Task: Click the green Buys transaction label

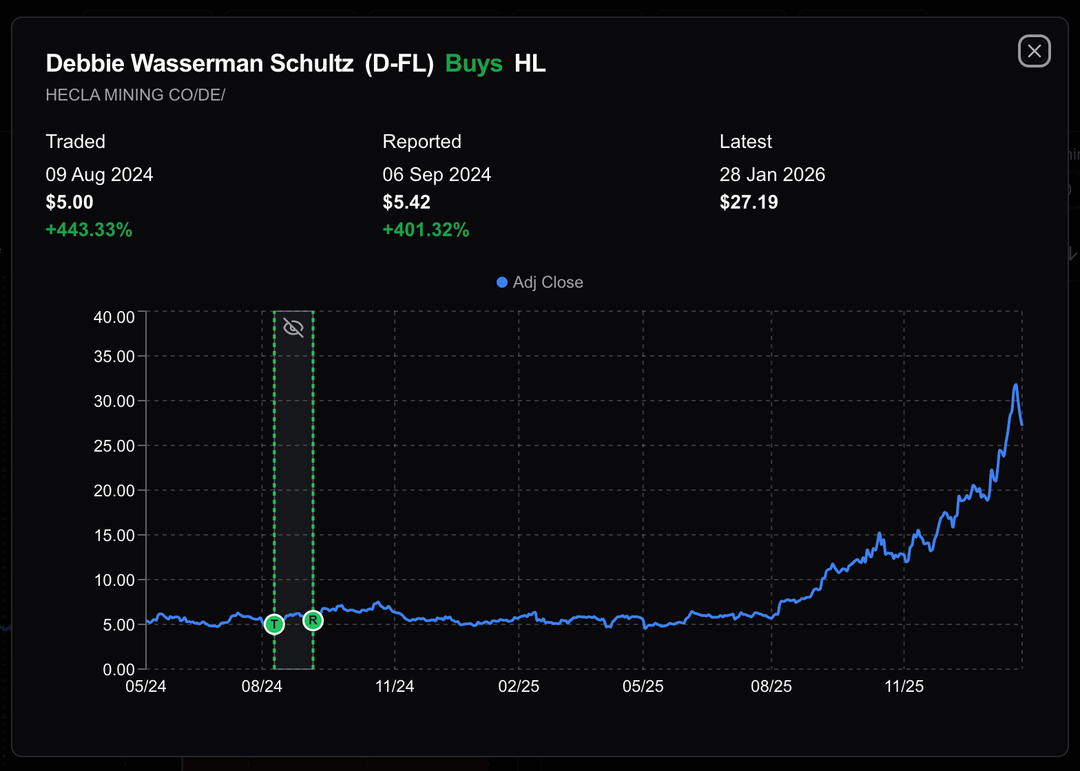Action: (x=474, y=64)
